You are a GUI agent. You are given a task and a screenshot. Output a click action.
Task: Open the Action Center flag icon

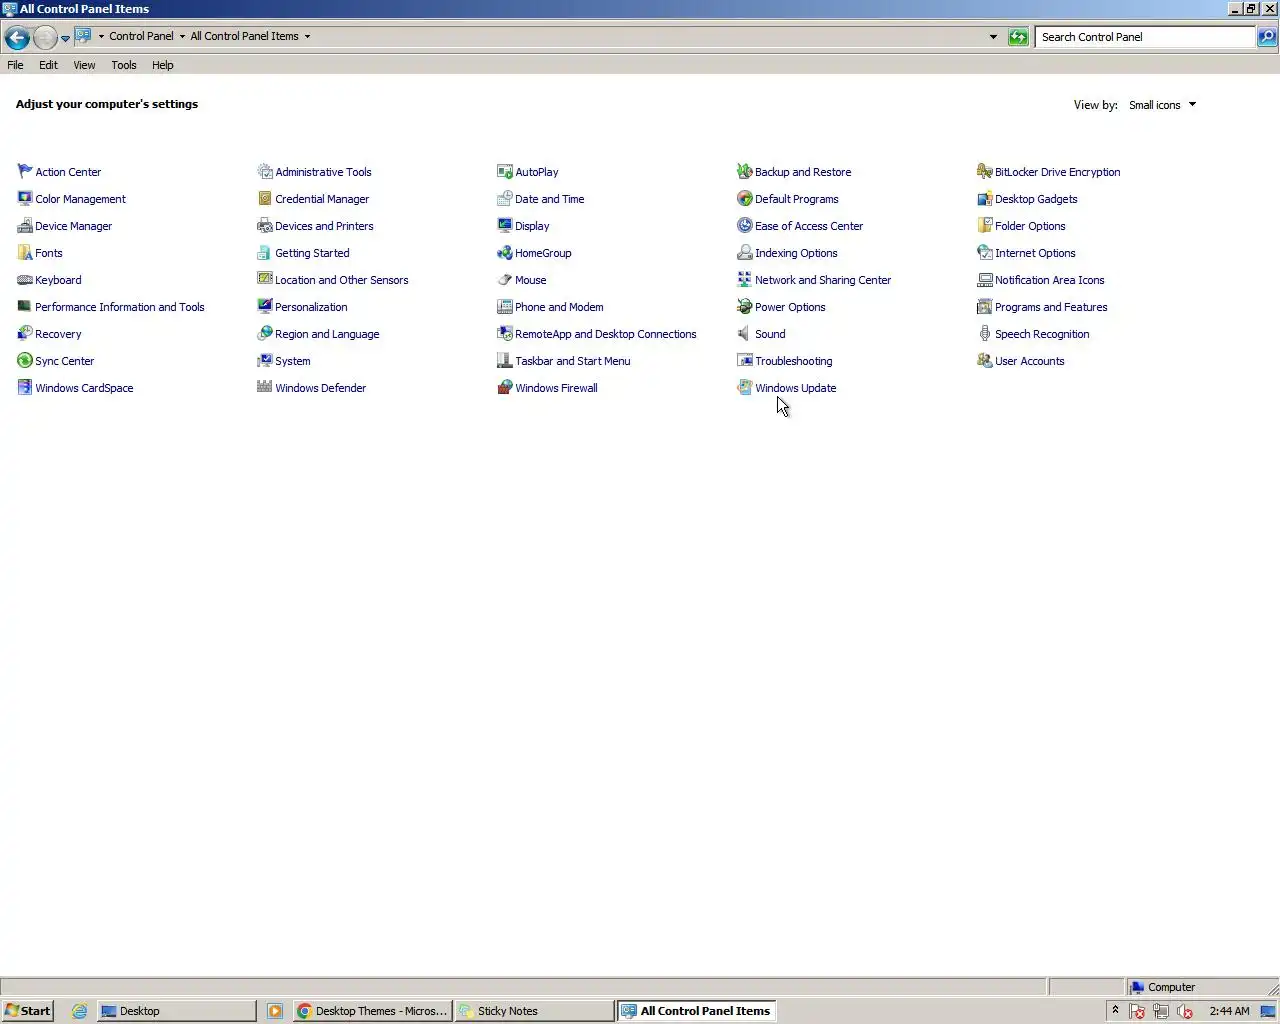[25, 172]
